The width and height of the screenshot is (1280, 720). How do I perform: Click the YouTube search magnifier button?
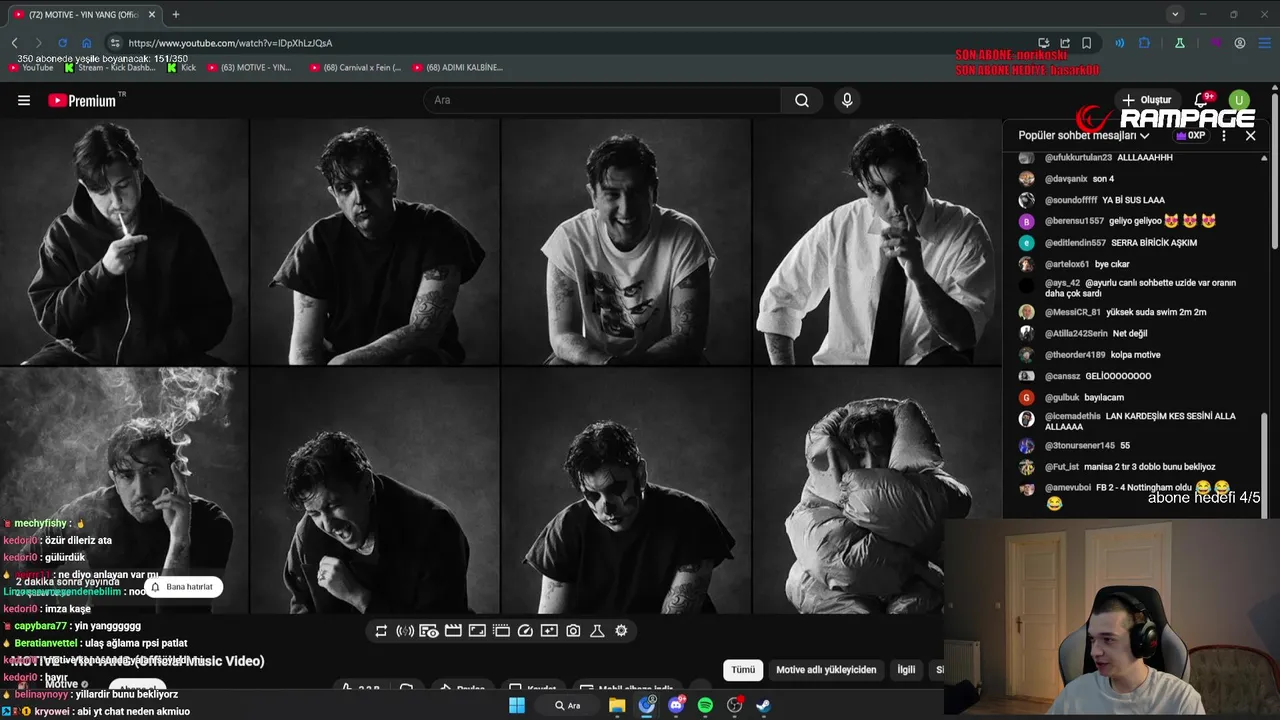pyautogui.click(x=802, y=100)
